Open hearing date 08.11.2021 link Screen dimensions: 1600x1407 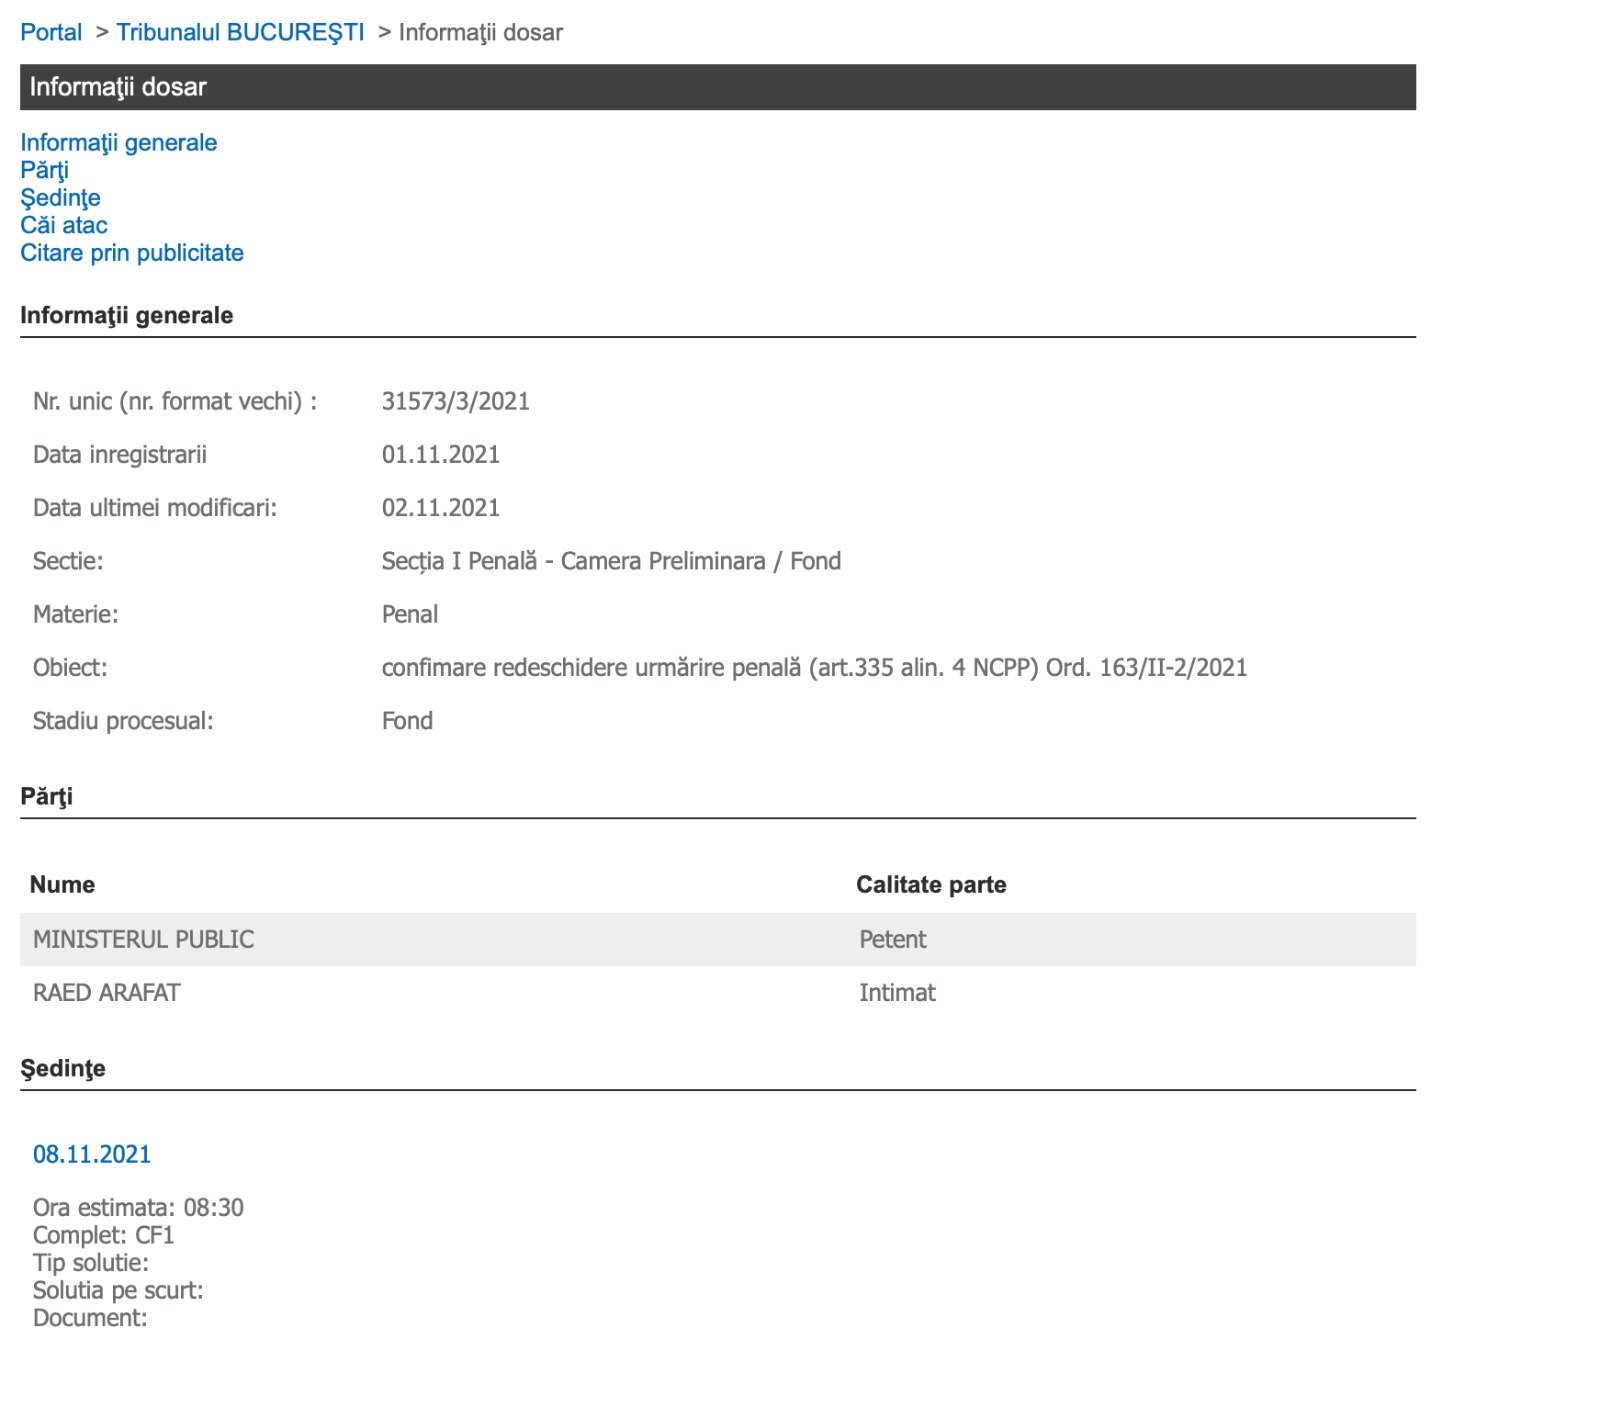coord(92,1154)
